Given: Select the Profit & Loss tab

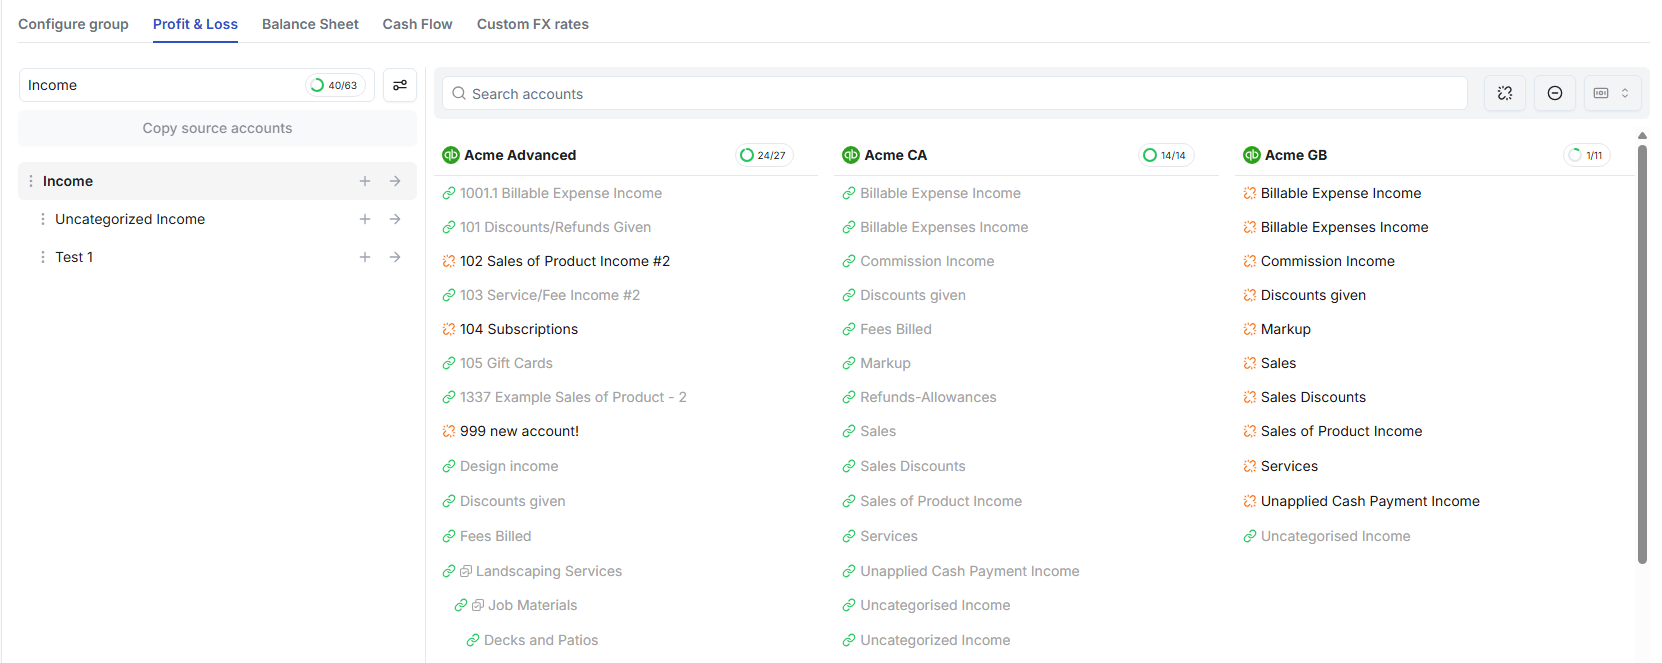Looking at the screenshot, I should click(195, 24).
